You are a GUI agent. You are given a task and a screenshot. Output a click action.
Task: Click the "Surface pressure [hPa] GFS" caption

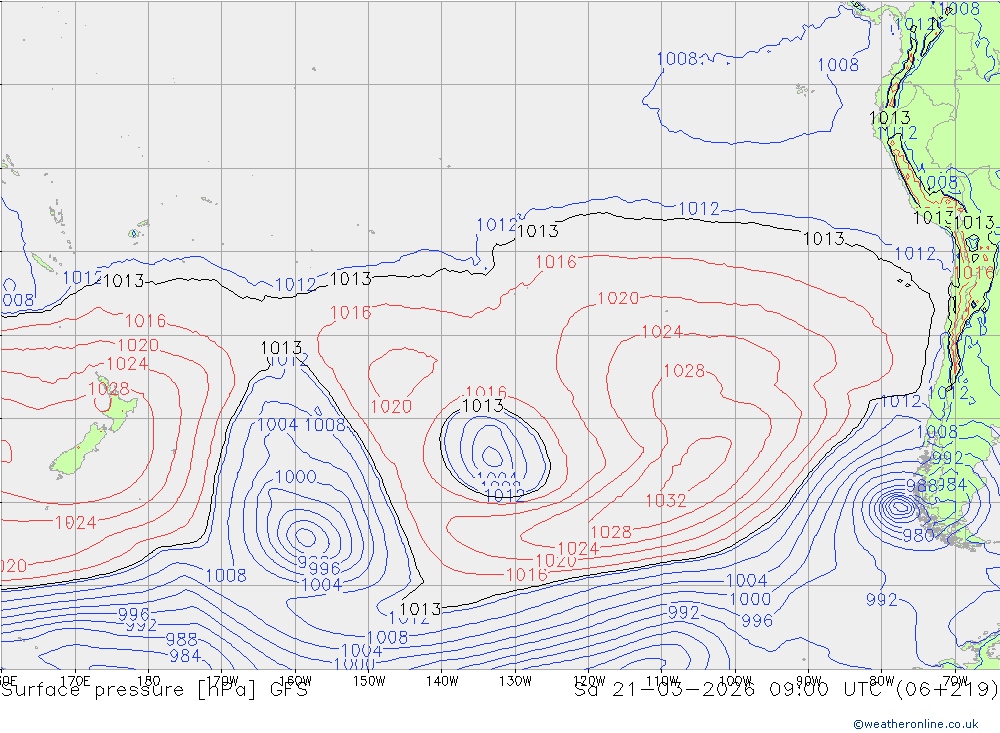[154, 690]
